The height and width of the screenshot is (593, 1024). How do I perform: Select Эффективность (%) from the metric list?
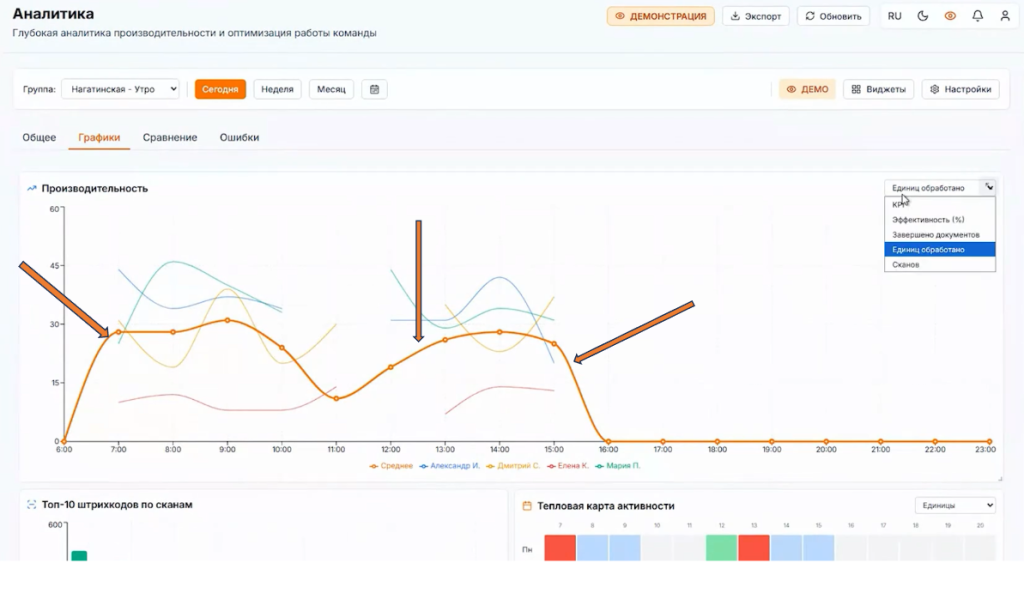pyautogui.click(x=929, y=219)
